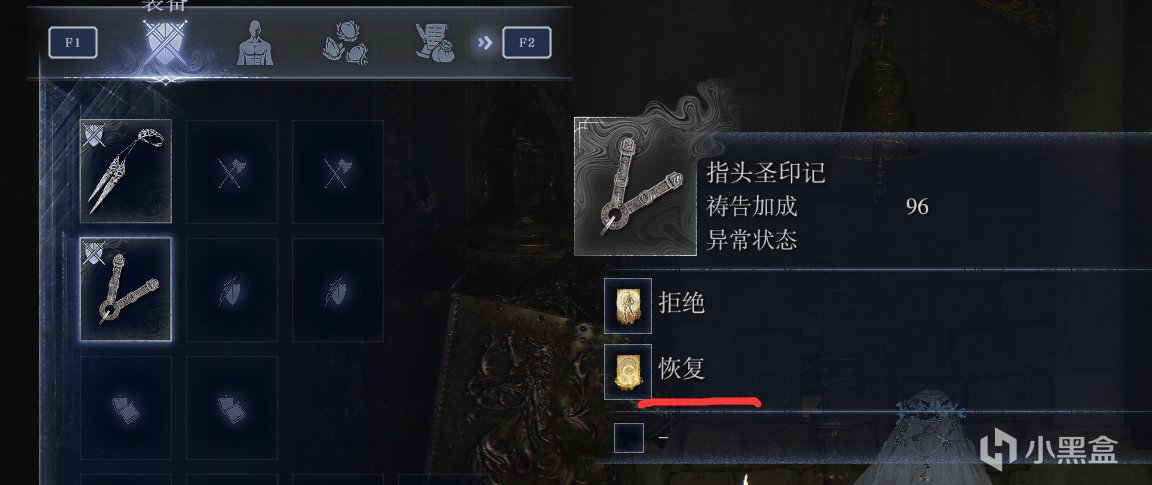Select the crossed swords equipment tab

[x=165, y=42]
